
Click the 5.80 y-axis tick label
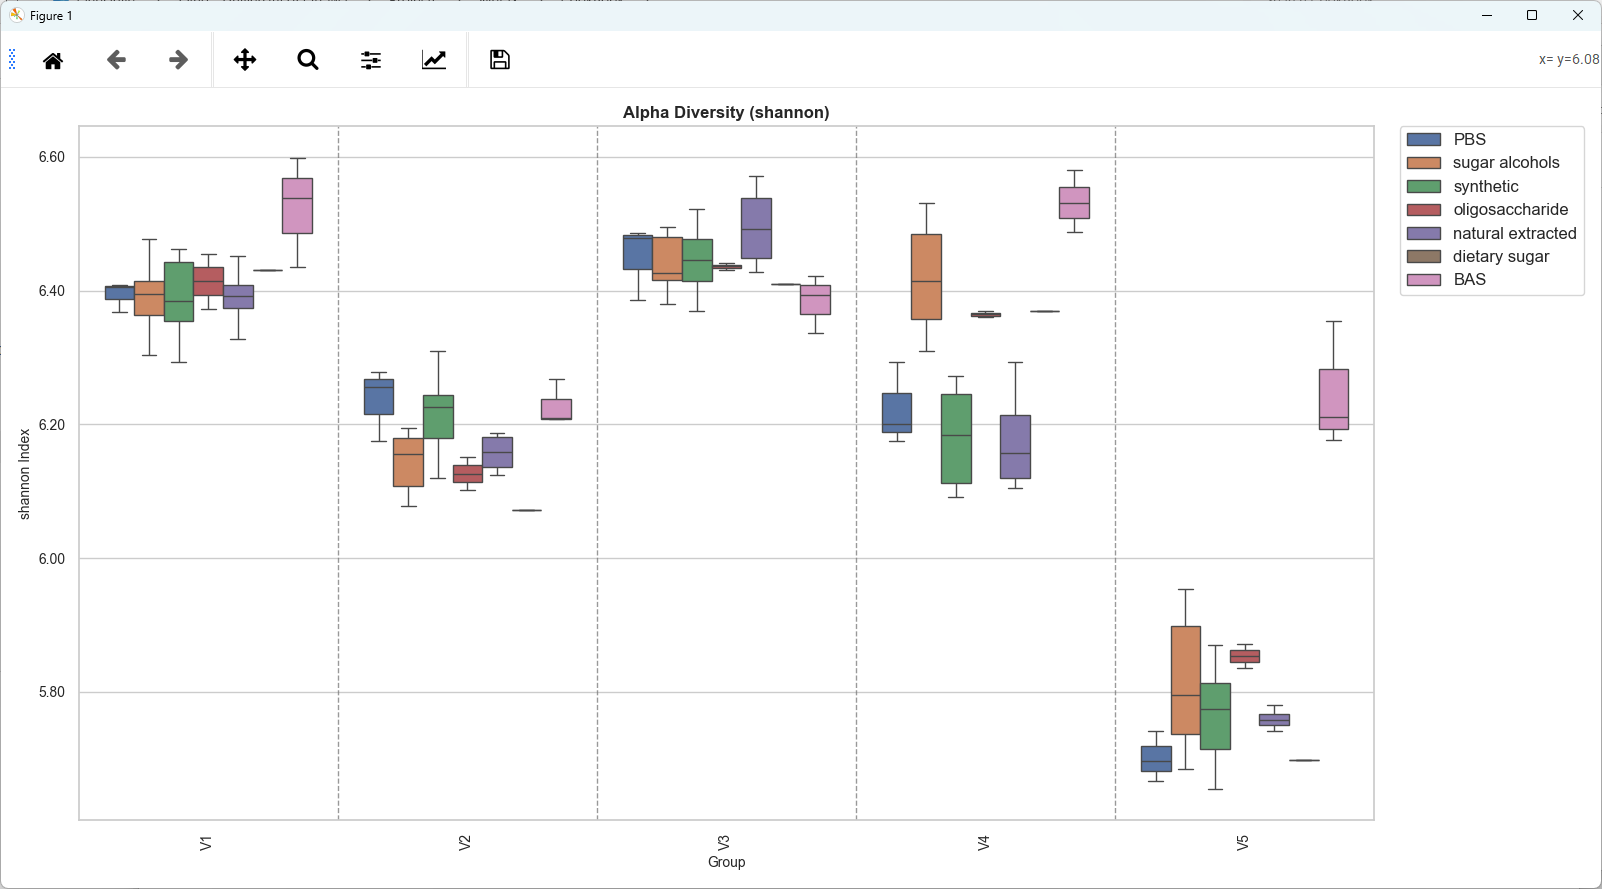click(x=52, y=692)
